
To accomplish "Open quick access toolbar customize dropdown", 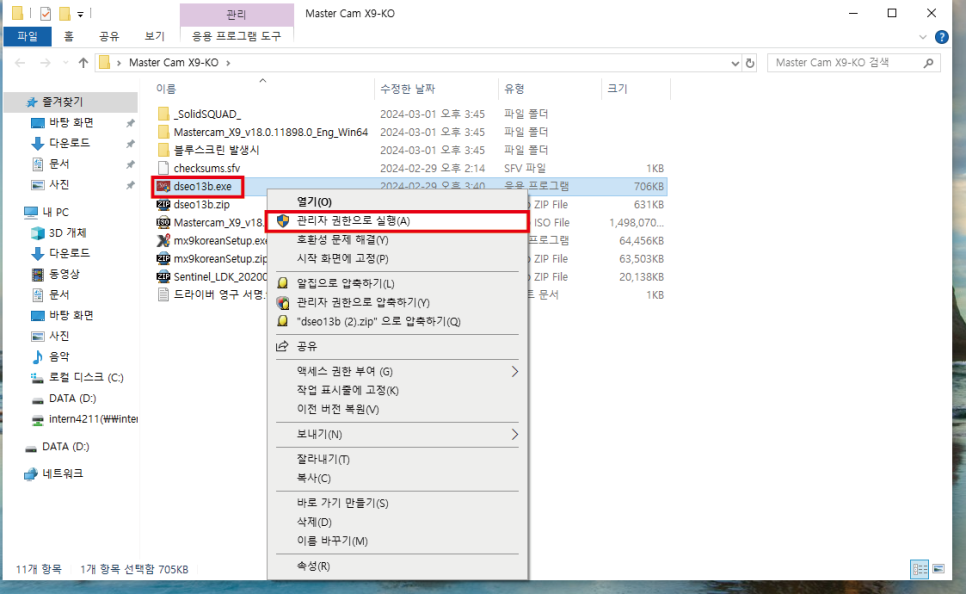I will point(80,14).
